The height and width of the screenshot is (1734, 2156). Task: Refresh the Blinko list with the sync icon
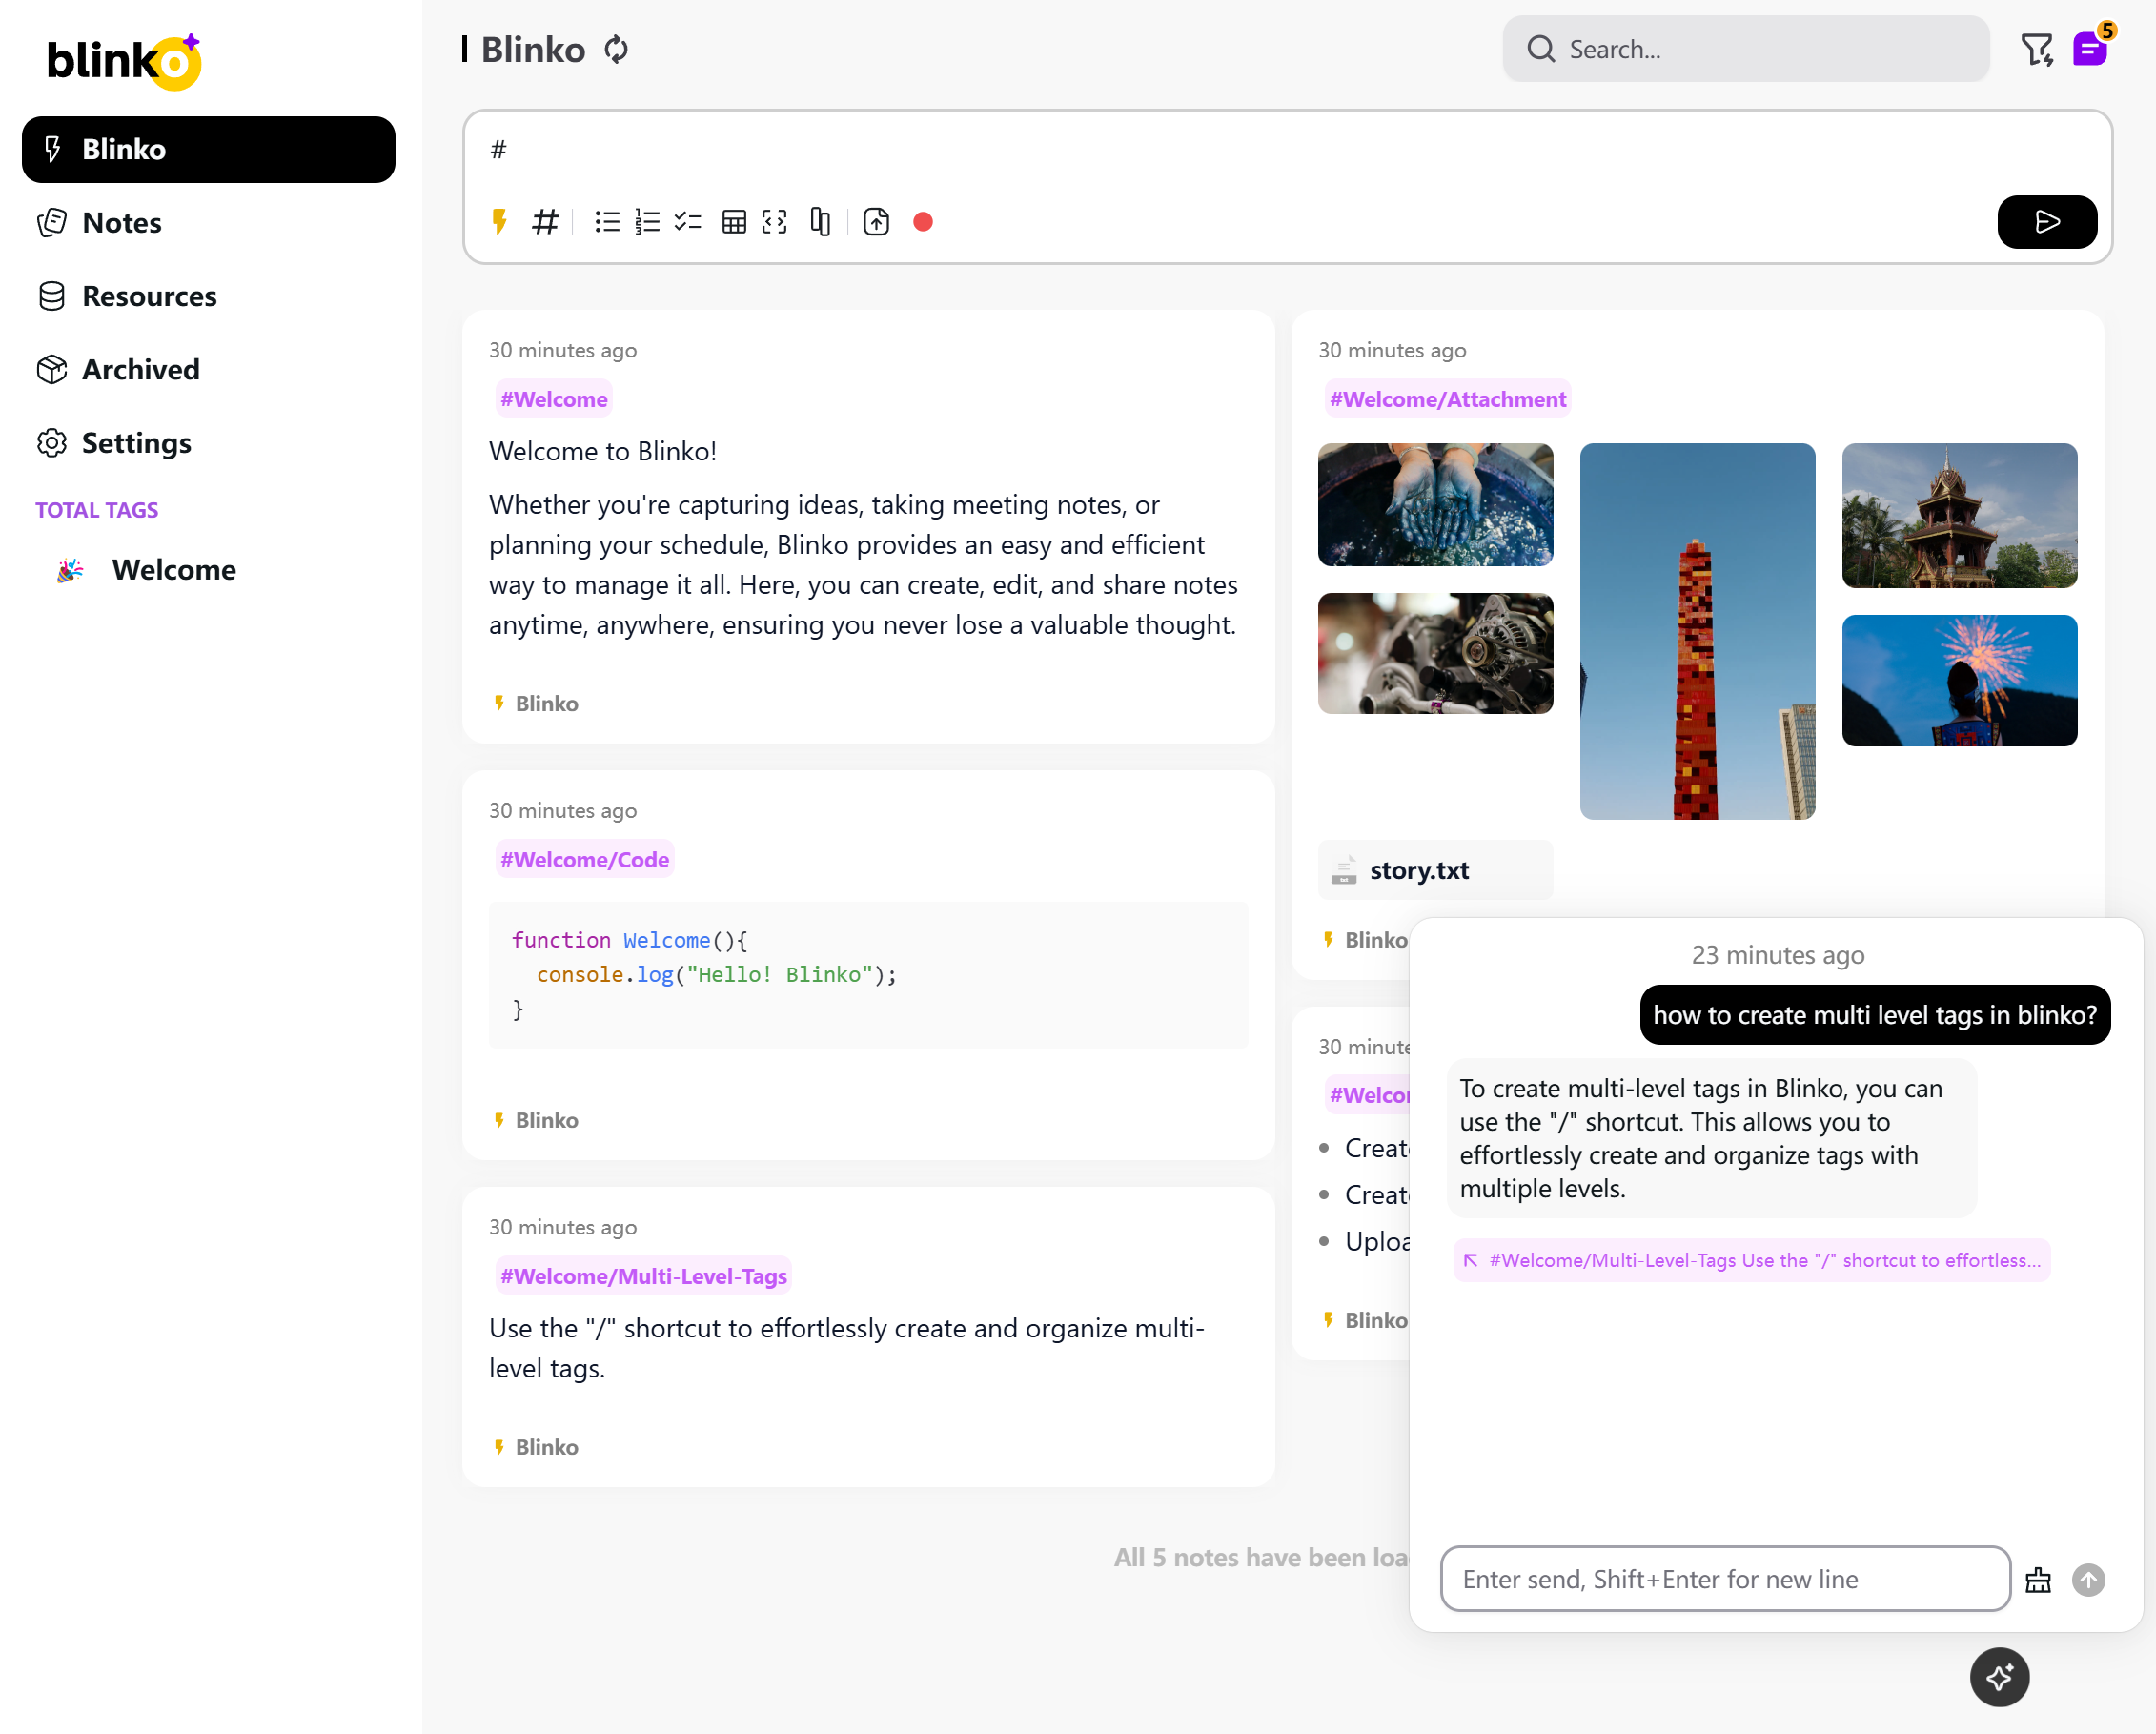click(616, 49)
